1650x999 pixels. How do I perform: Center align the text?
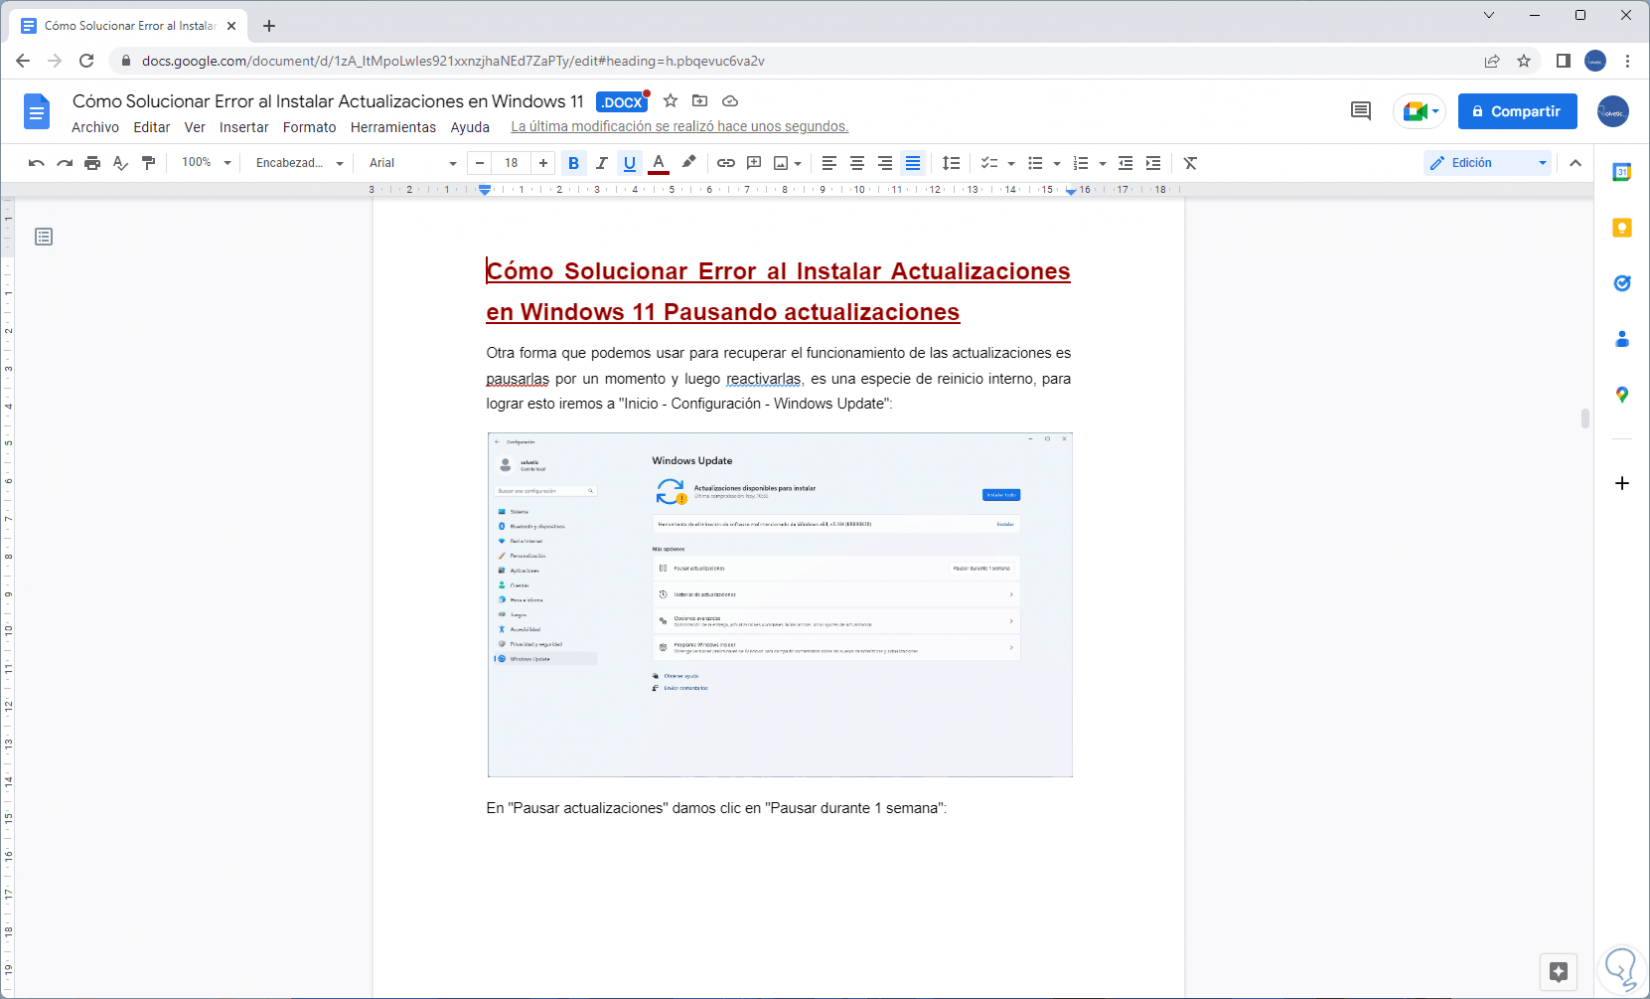[x=857, y=163]
